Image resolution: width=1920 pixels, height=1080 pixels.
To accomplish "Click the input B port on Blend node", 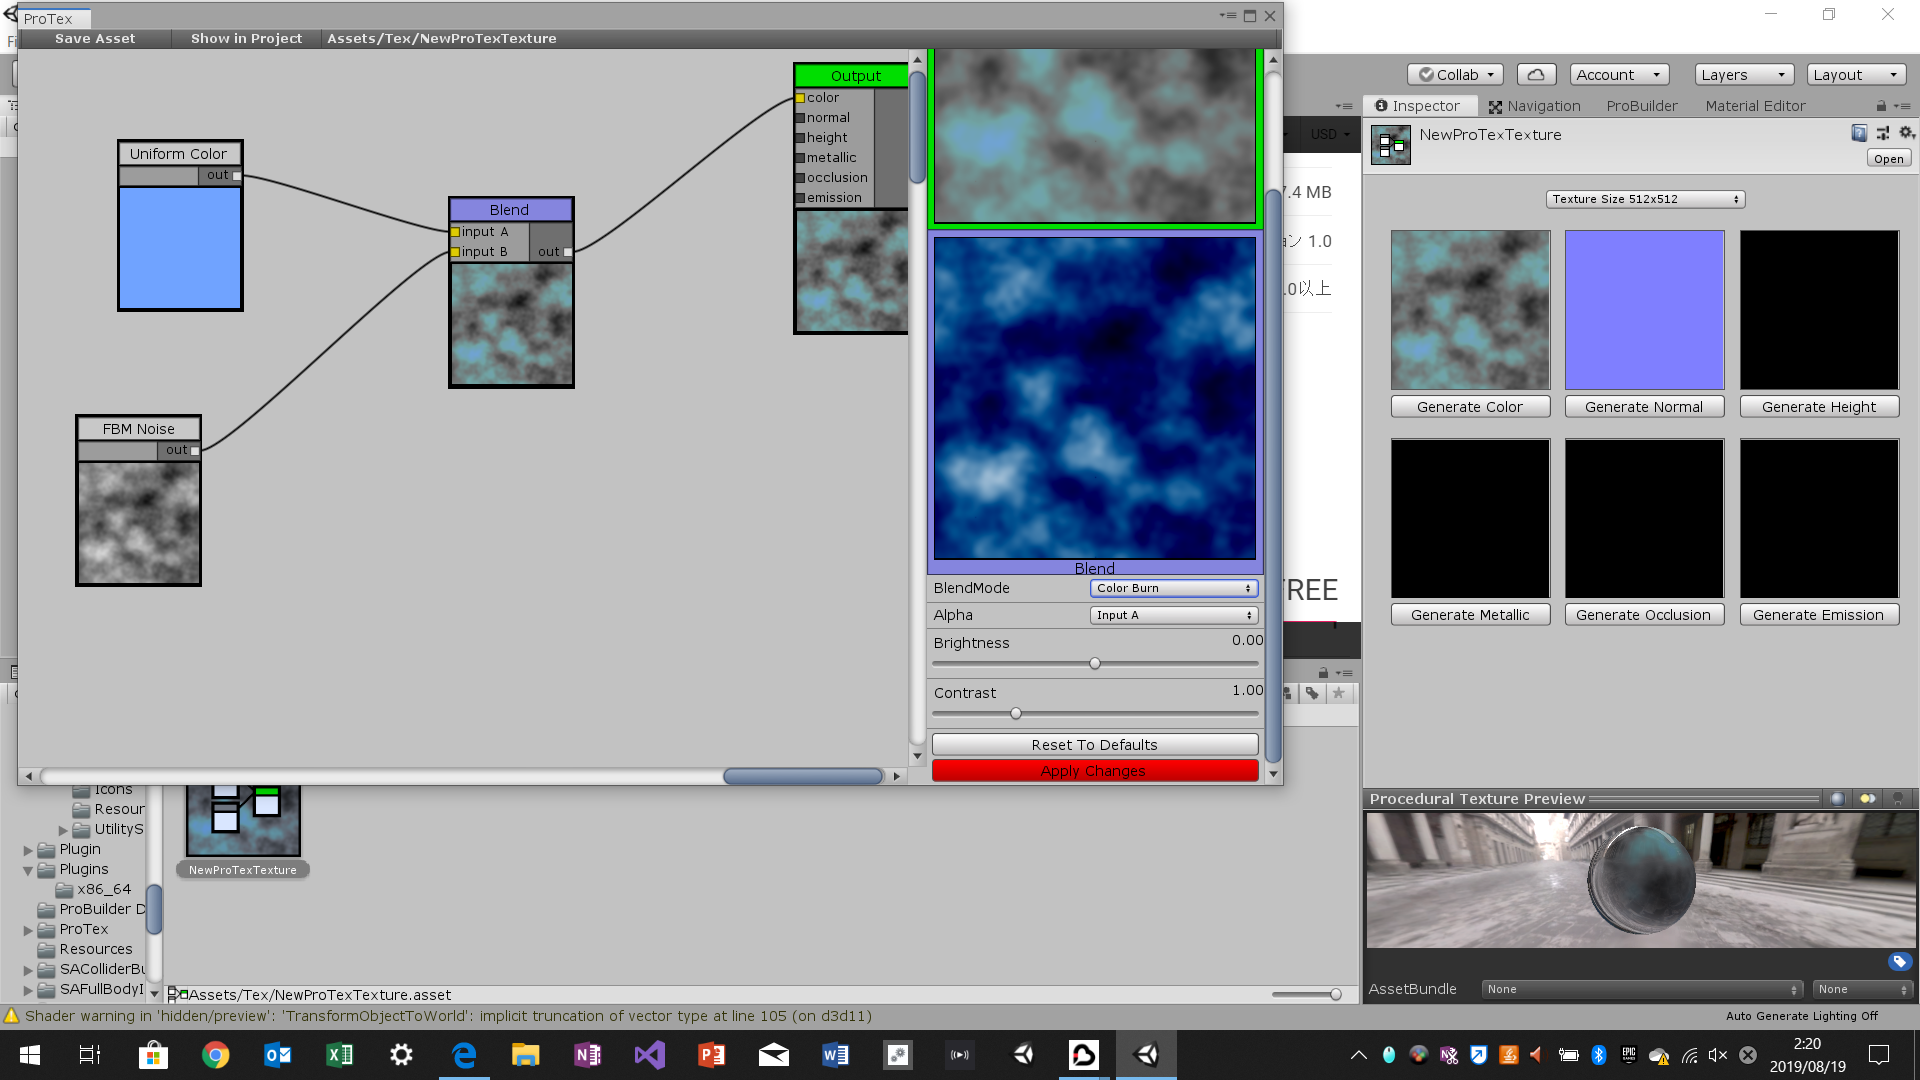I will [x=455, y=252].
